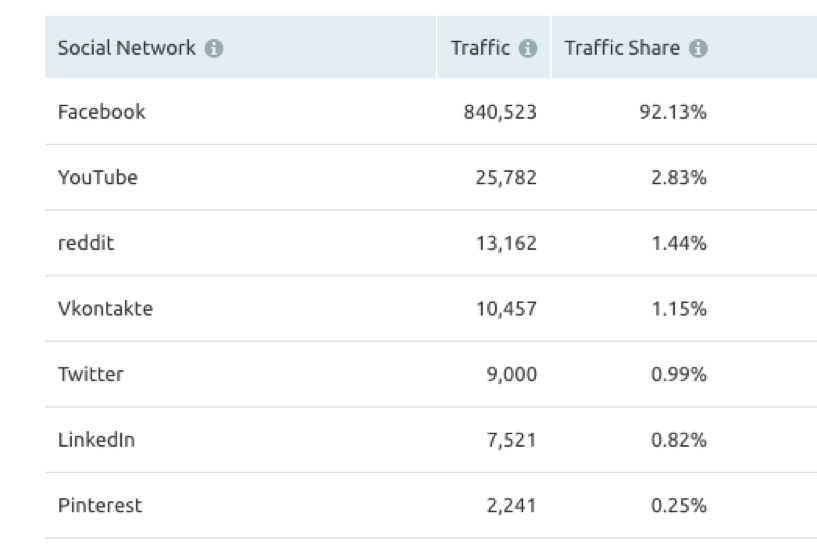The image size is (817, 556).
Task: Select the Facebook row name
Action: click(101, 112)
